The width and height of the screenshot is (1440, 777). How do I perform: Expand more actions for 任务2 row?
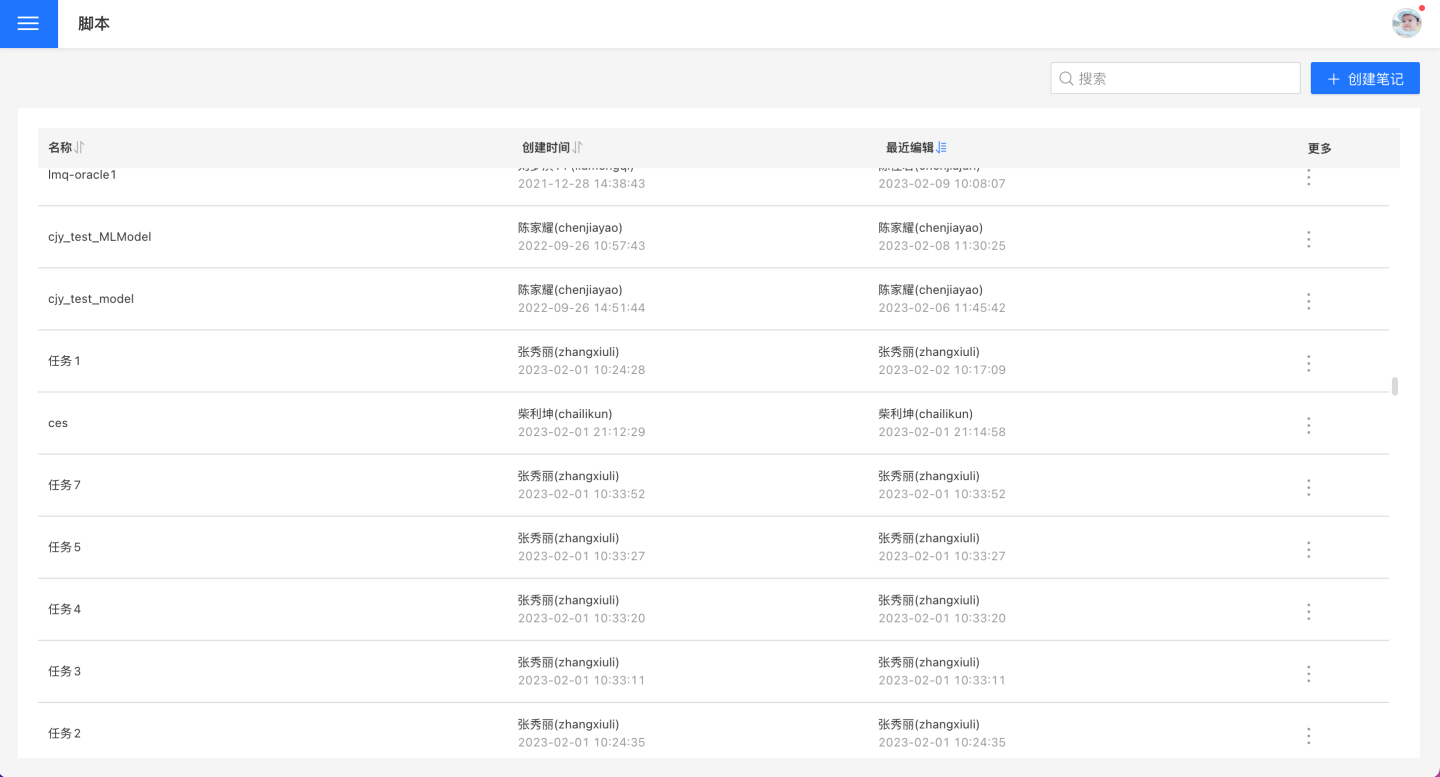(1308, 735)
